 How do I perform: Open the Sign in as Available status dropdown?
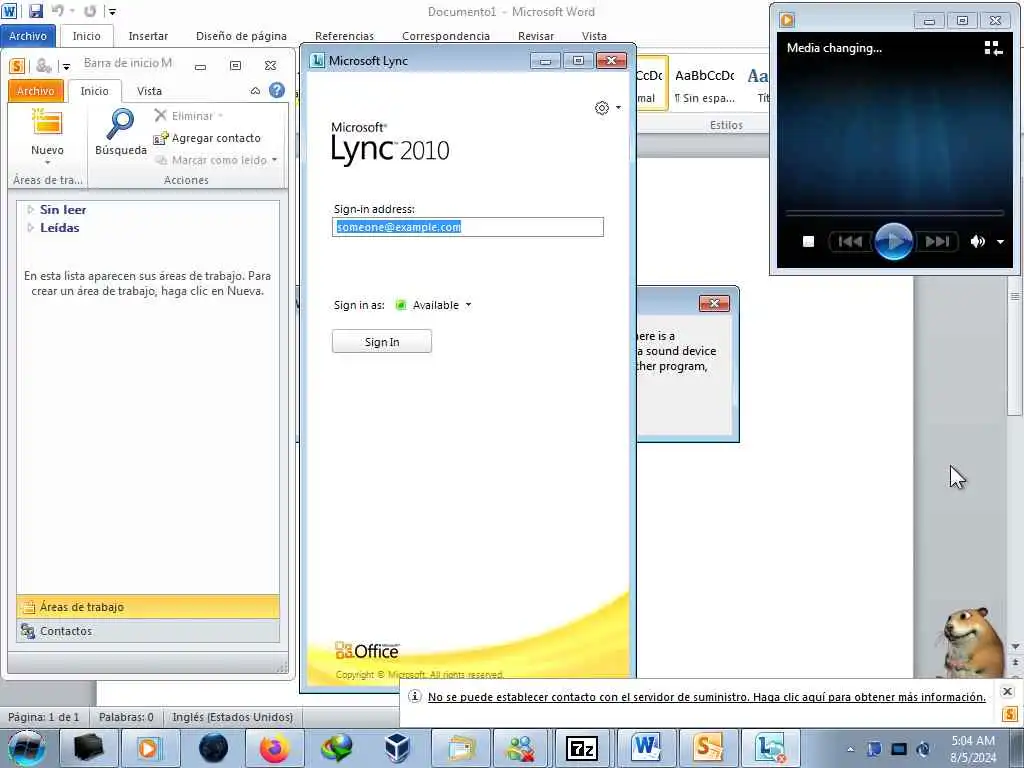coord(434,305)
